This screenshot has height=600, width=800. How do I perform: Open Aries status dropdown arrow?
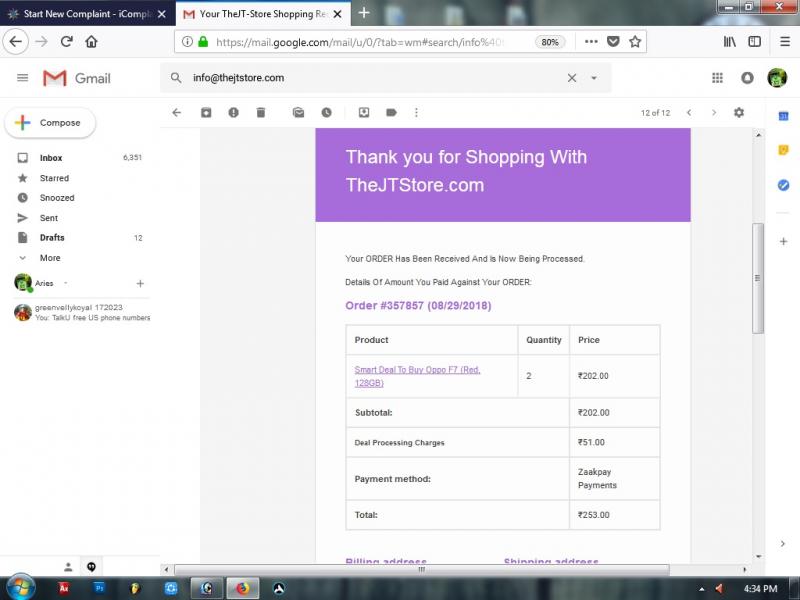66,283
